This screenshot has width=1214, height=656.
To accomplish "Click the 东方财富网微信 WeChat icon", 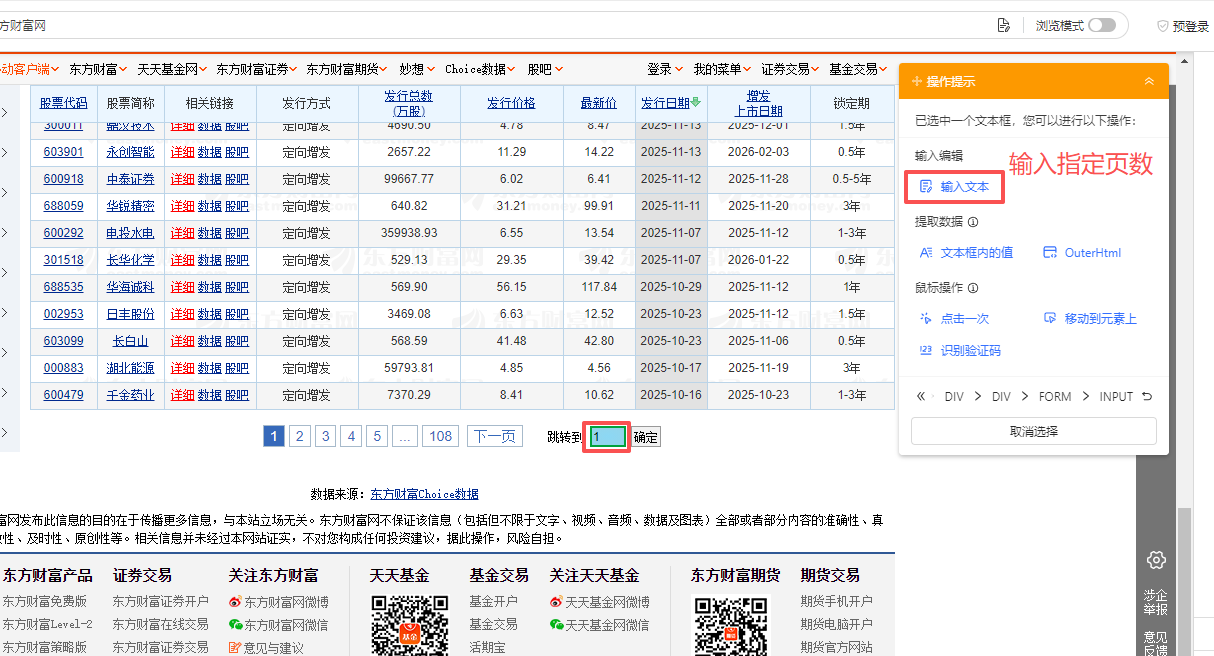I will pyautogui.click(x=236, y=625).
